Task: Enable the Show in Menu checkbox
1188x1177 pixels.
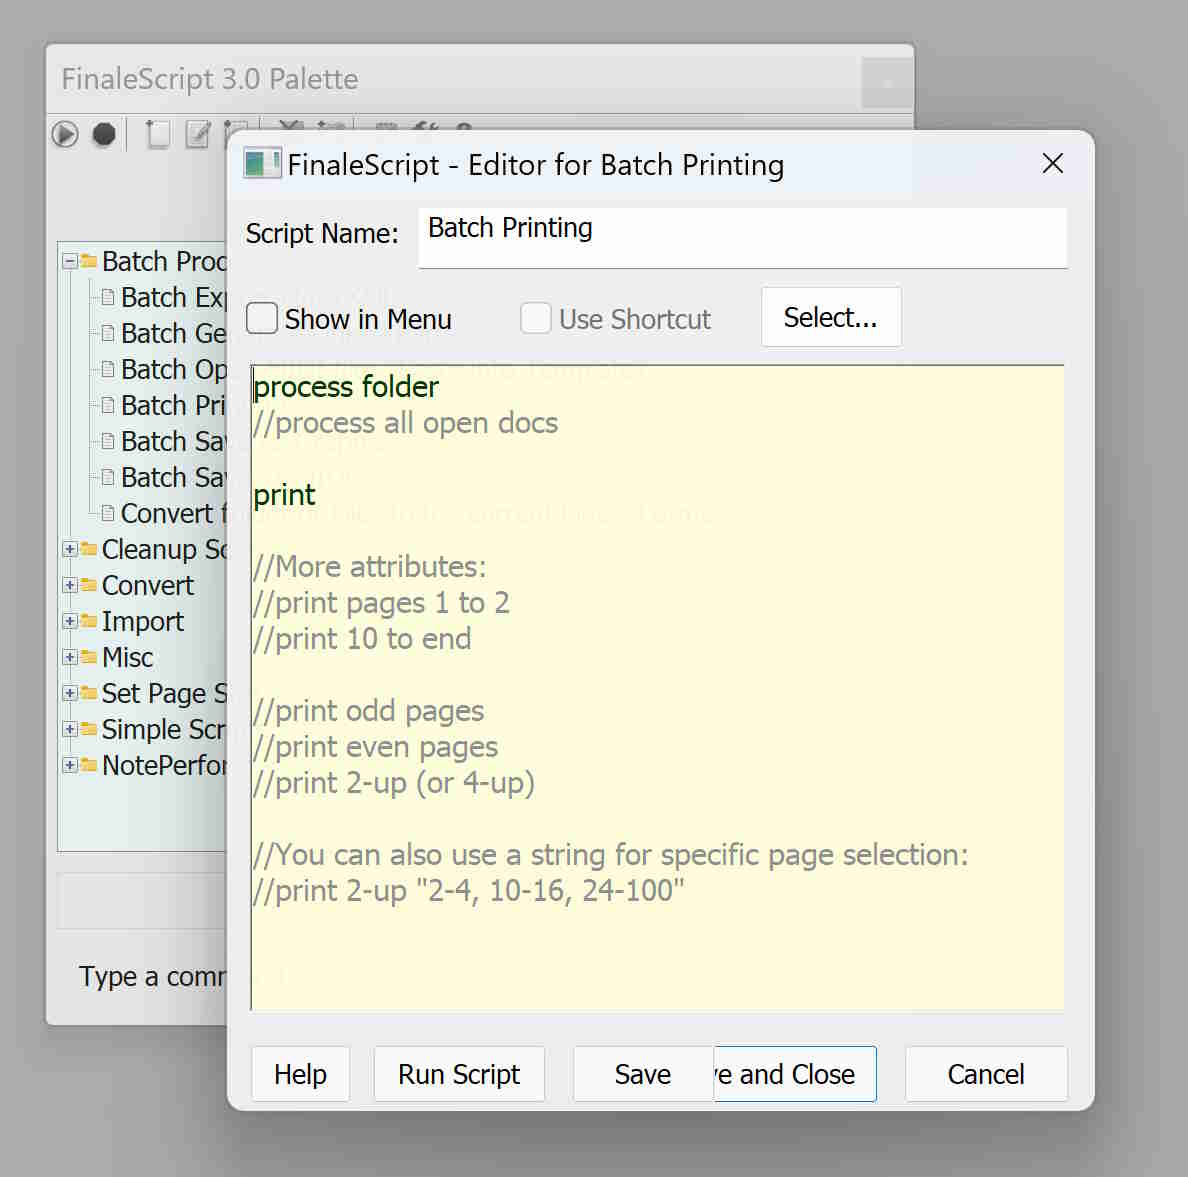Action: 262,319
